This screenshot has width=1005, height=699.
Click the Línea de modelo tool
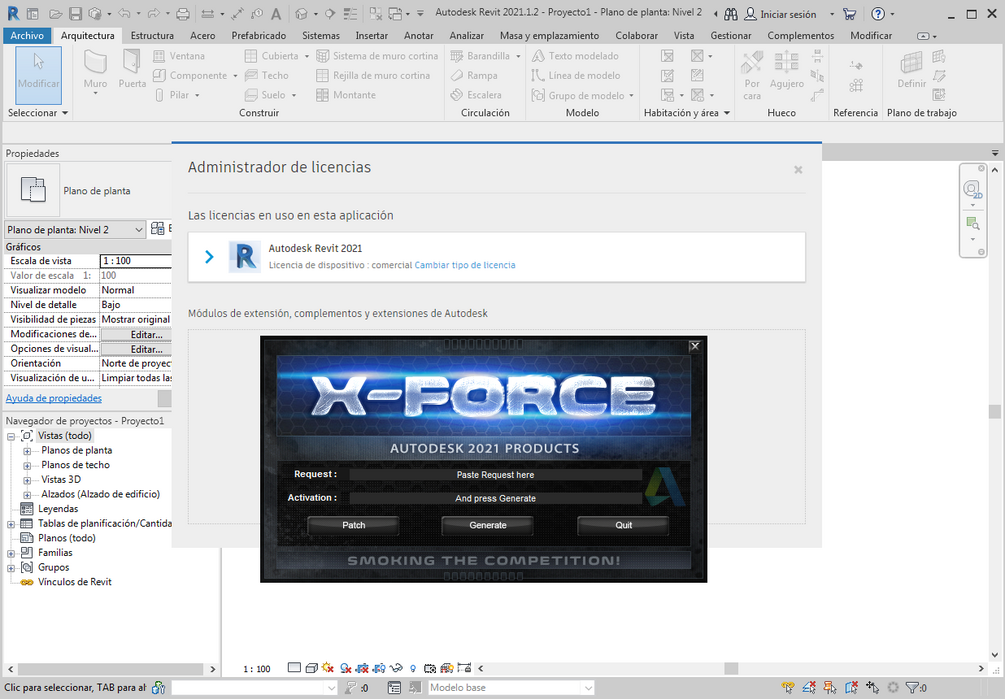(576, 76)
